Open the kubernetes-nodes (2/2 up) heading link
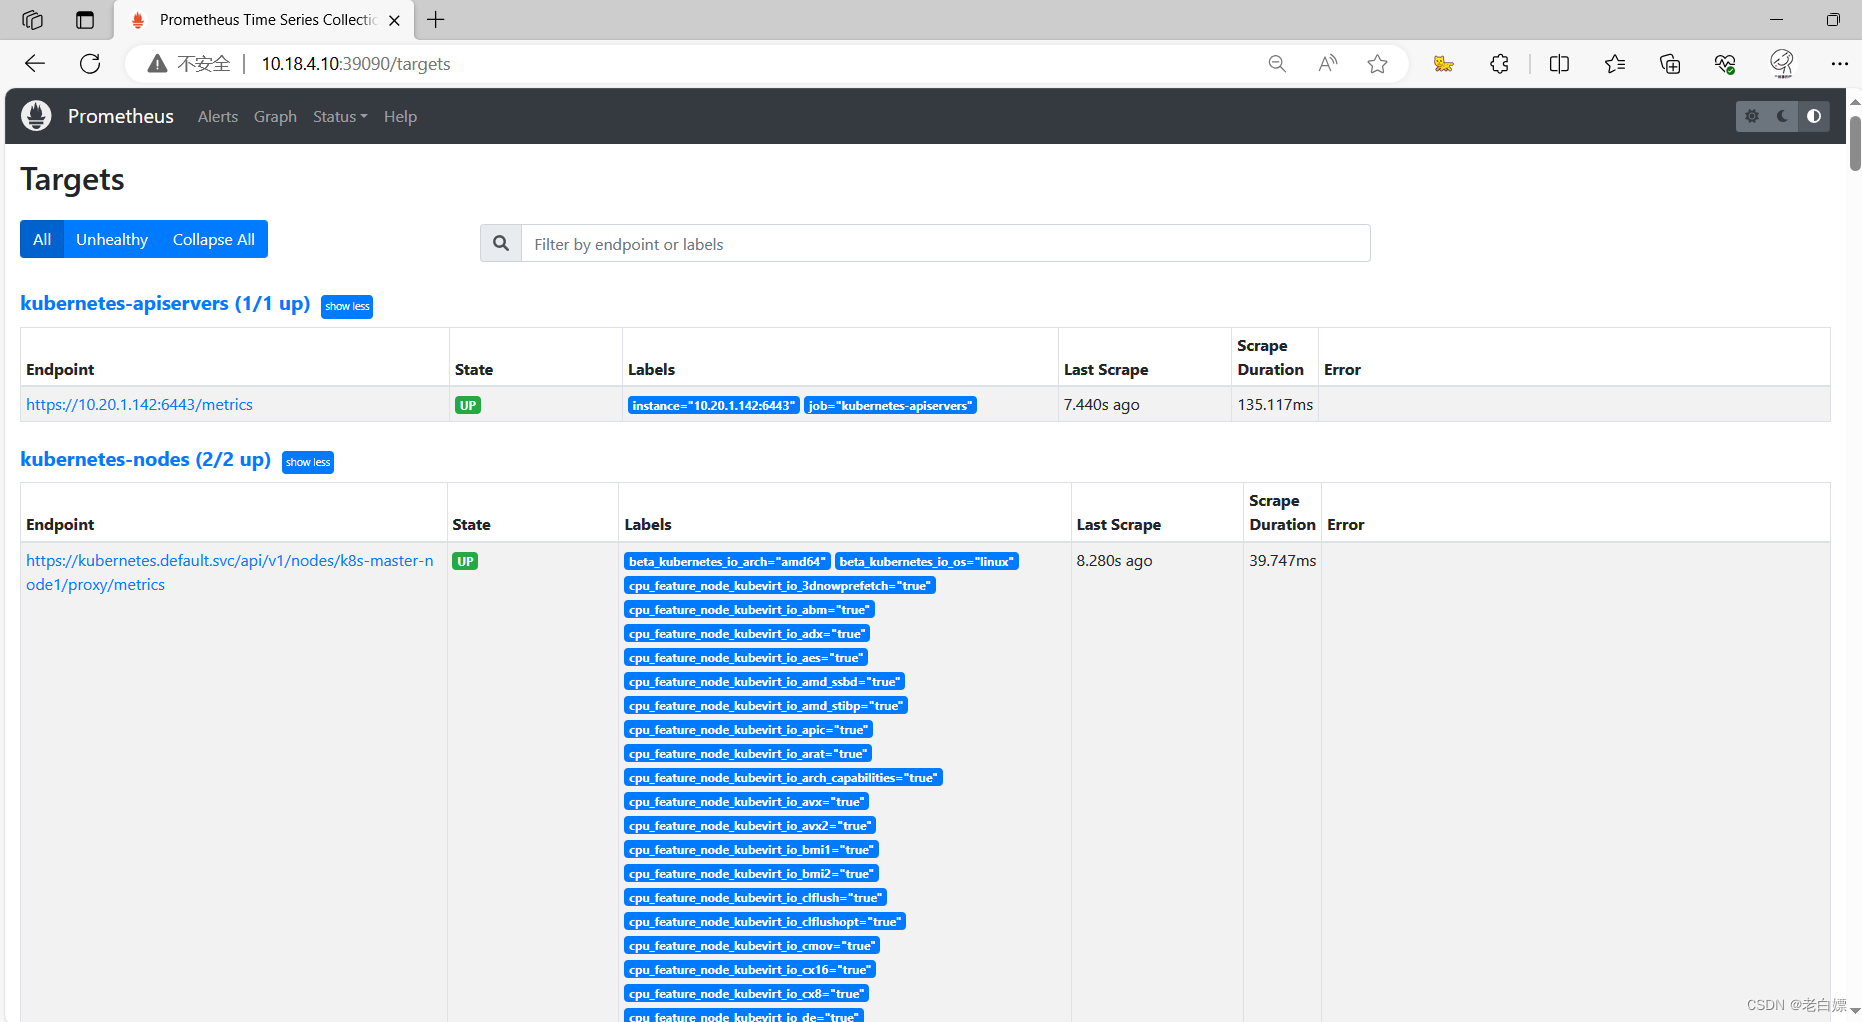 tap(145, 459)
